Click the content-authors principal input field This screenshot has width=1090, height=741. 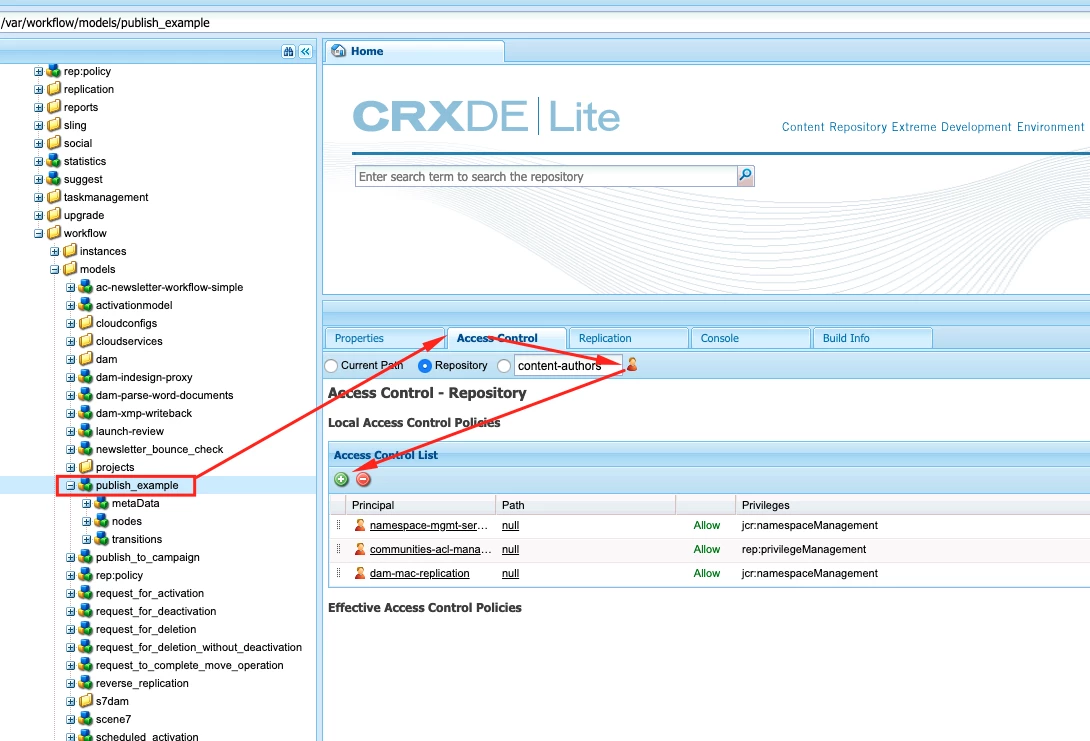(x=568, y=366)
